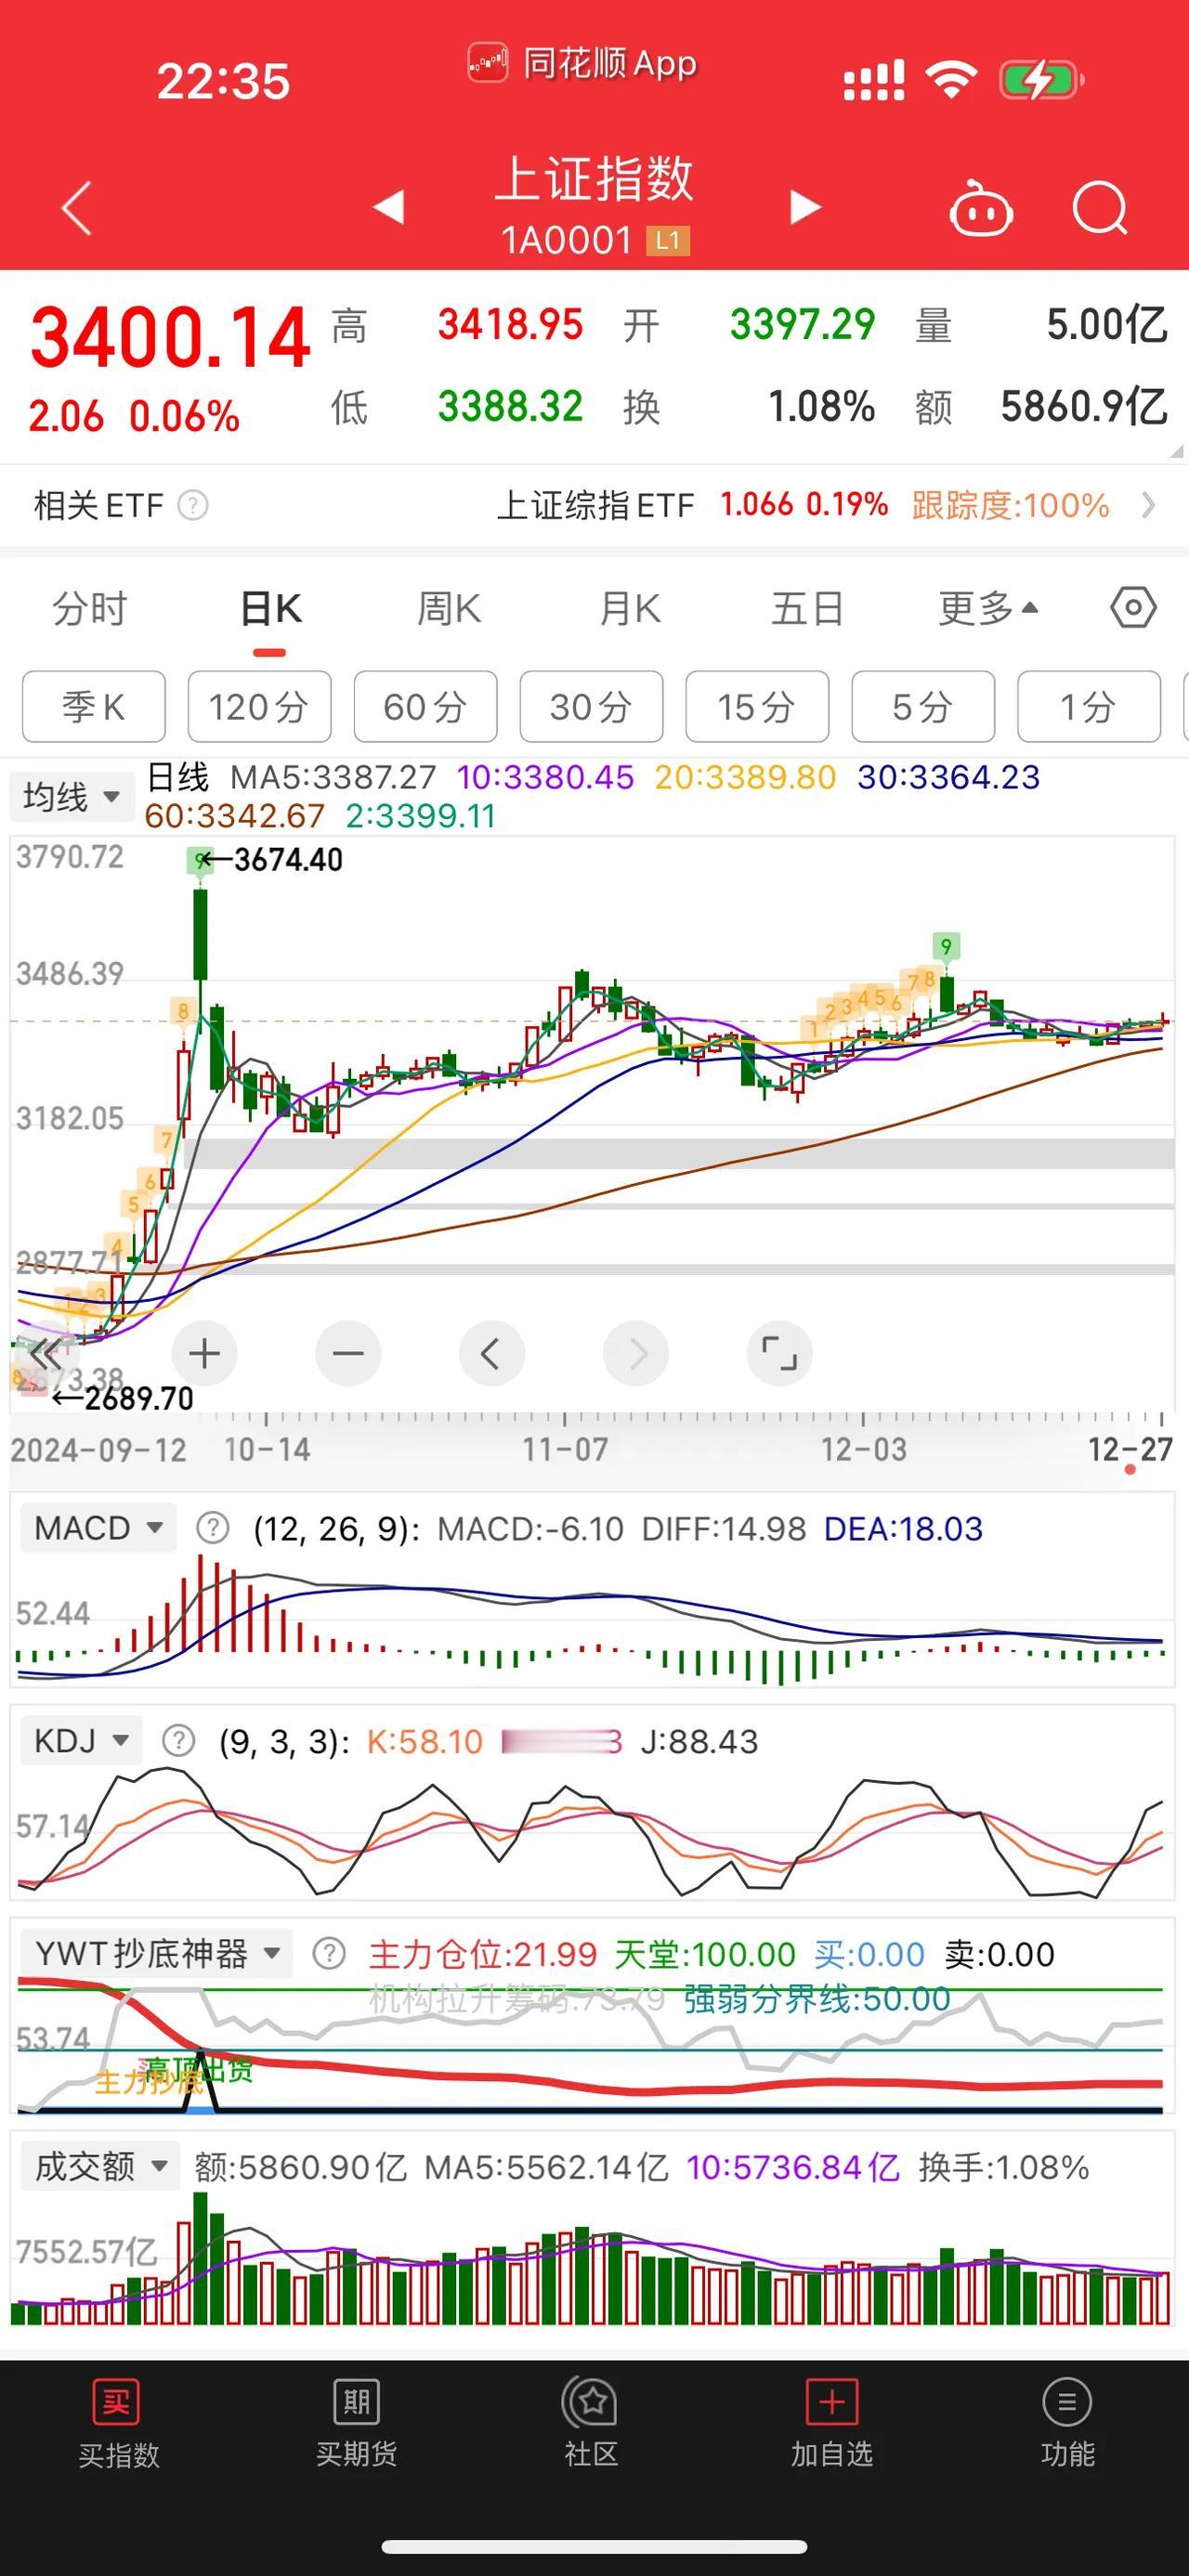Open 社区 community icon
Screen dimensions: 1189x2576
click(x=592, y=2423)
